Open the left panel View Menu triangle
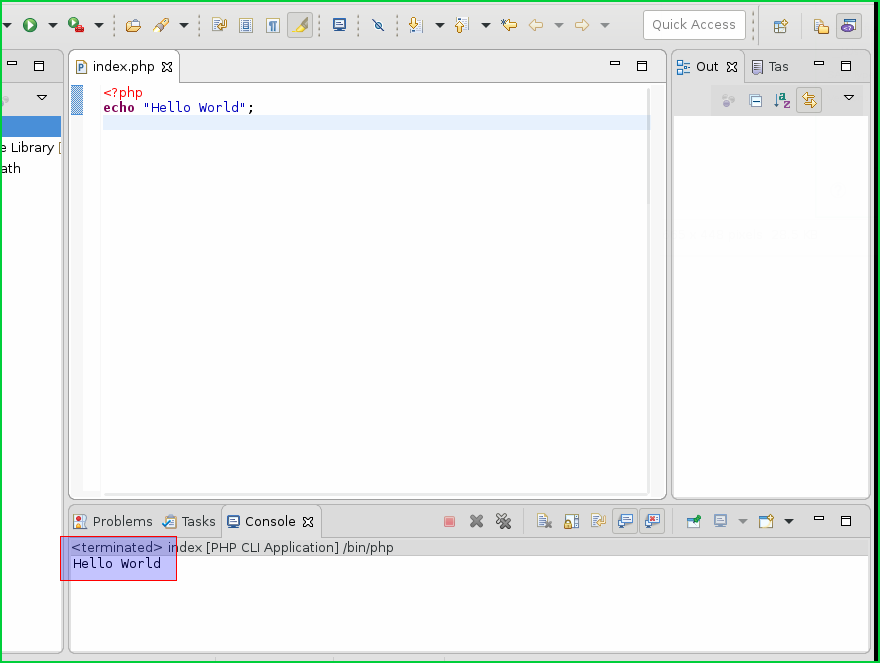Image resolution: width=880 pixels, height=663 pixels. coord(42,98)
